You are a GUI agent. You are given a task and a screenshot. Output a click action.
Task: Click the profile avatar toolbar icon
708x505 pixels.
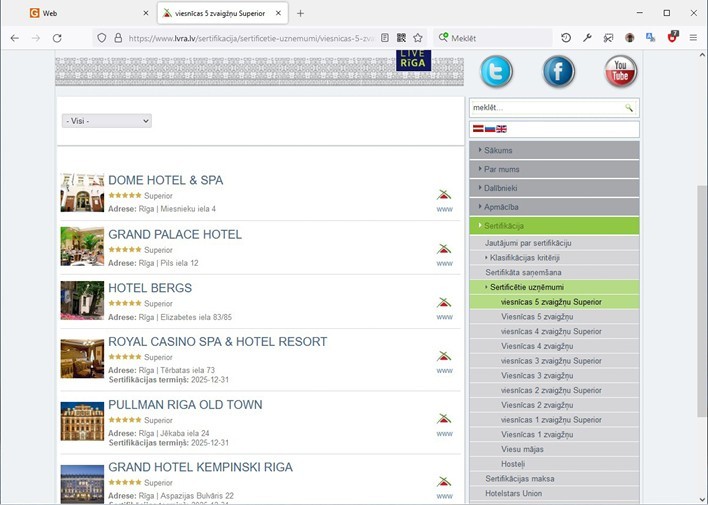coord(629,38)
